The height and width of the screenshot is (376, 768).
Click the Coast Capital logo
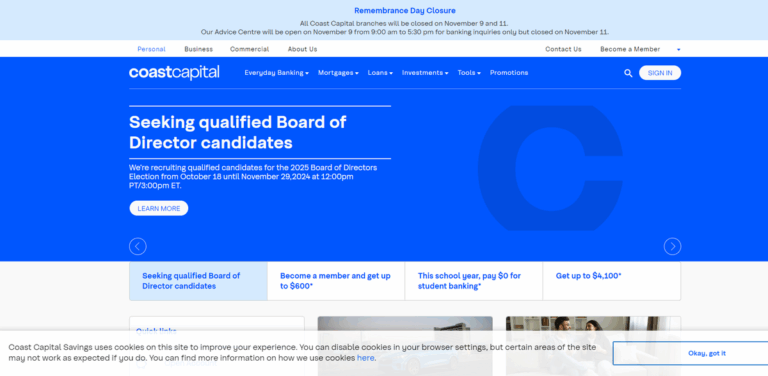(174, 72)
